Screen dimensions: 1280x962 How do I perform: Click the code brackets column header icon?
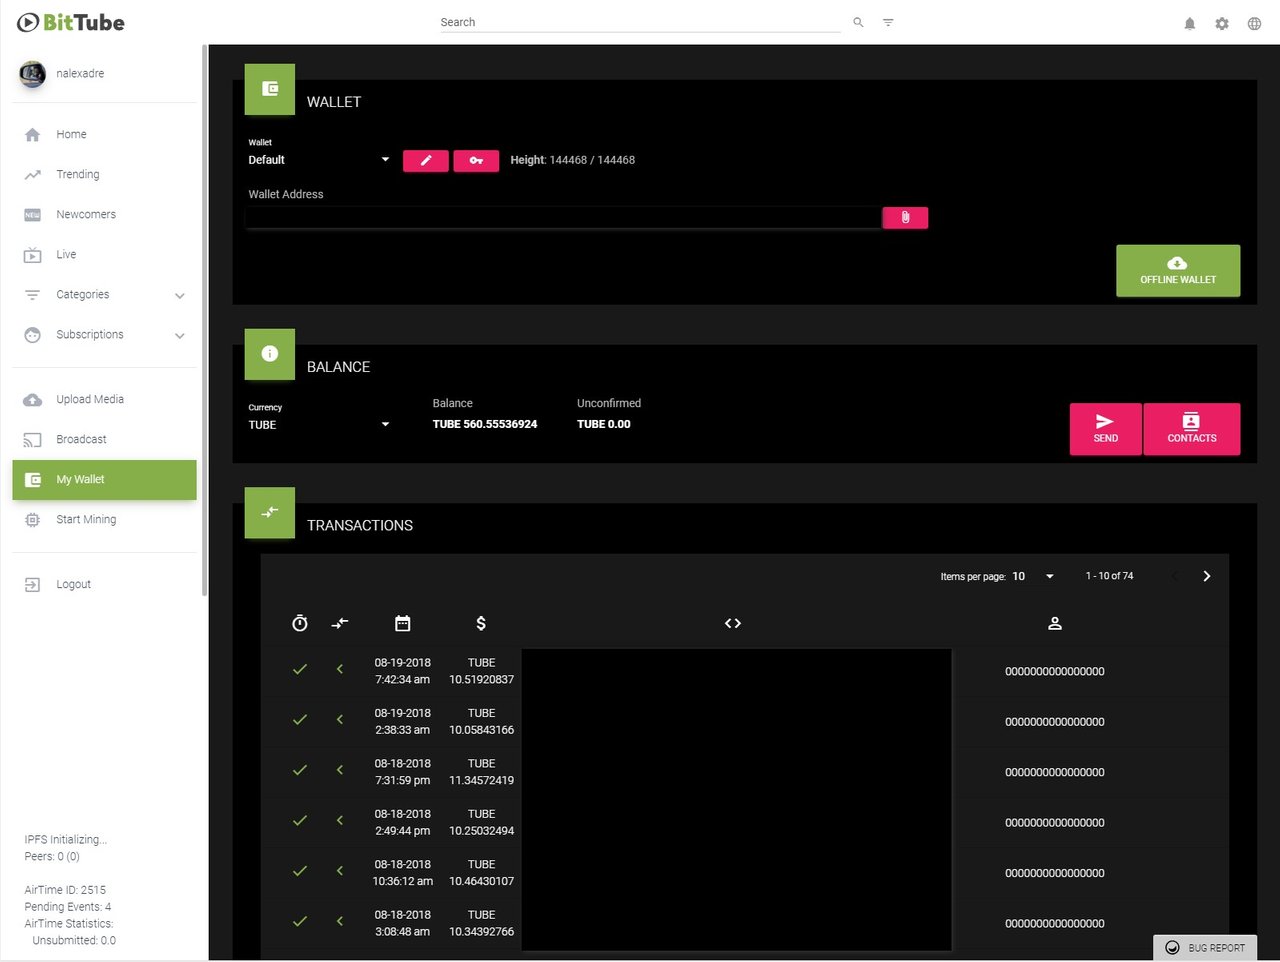pyautogui.click(x=733, y=623)
